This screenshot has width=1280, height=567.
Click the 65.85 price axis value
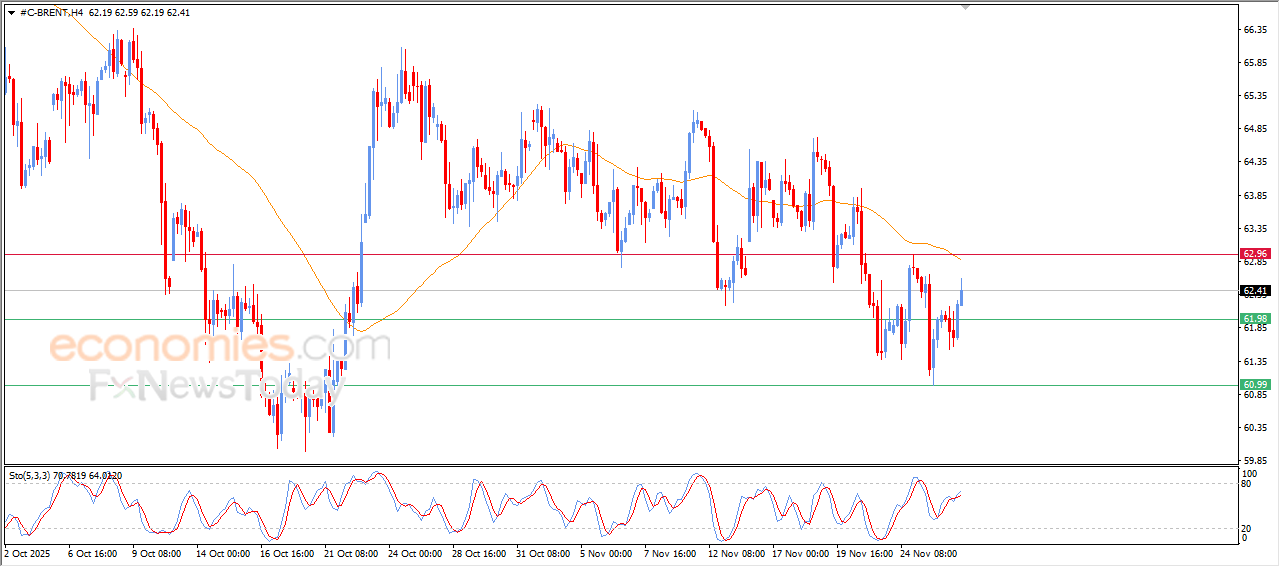[x=1255, y=63]
